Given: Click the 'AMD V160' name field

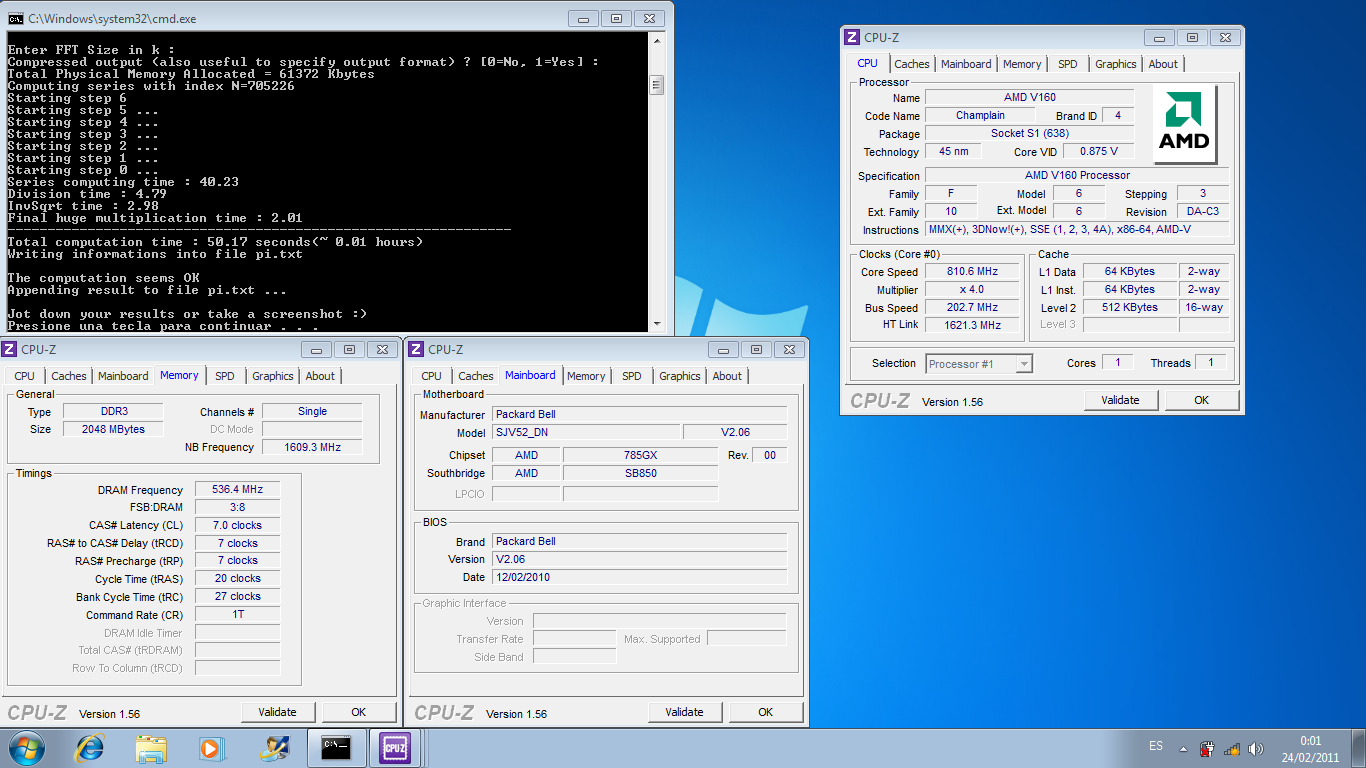Looking at the screenshot, I should pyautogui.click(x=1029, y=97).
